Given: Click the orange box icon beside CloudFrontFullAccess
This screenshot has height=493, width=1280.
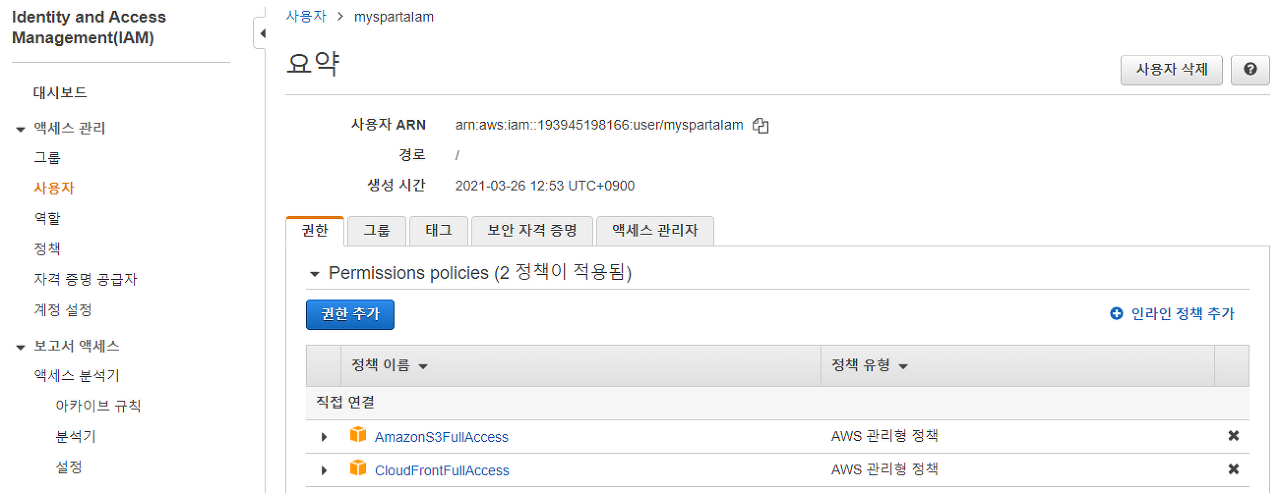Looking at the screenshot, I should coord(358,468).
